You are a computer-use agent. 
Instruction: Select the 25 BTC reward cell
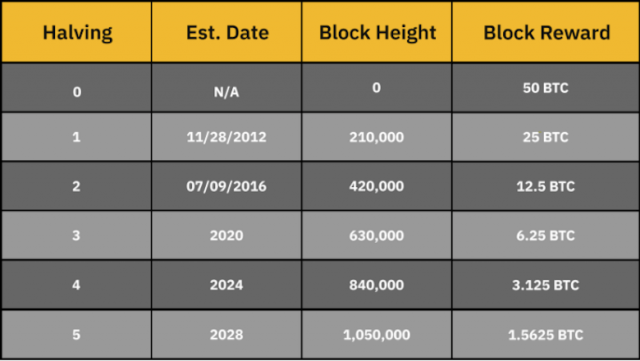click(x=546, y=137)
